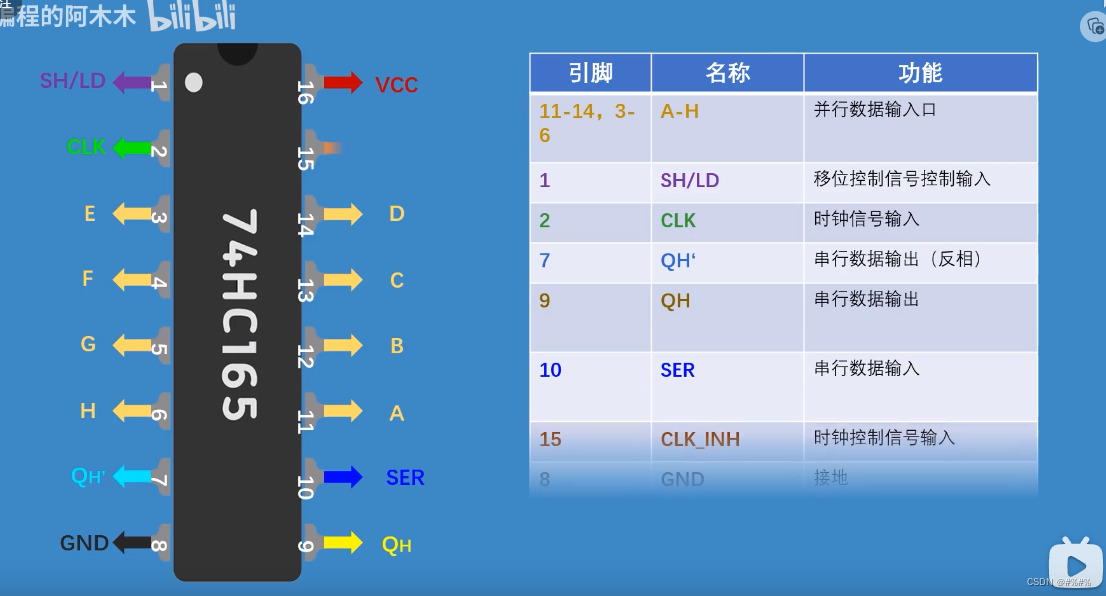This screenshot has width=1106, height=596.
Task: Click the pin 11 arrow pointing to A
Action: pos(343,411)
